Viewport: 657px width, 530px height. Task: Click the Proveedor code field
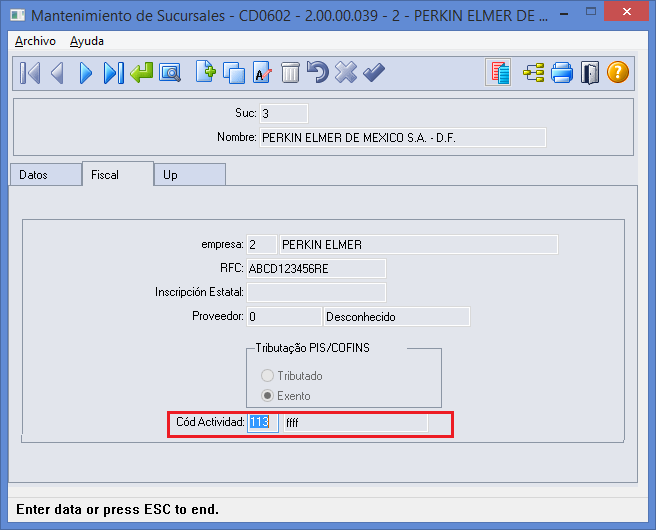click(284, 317)
